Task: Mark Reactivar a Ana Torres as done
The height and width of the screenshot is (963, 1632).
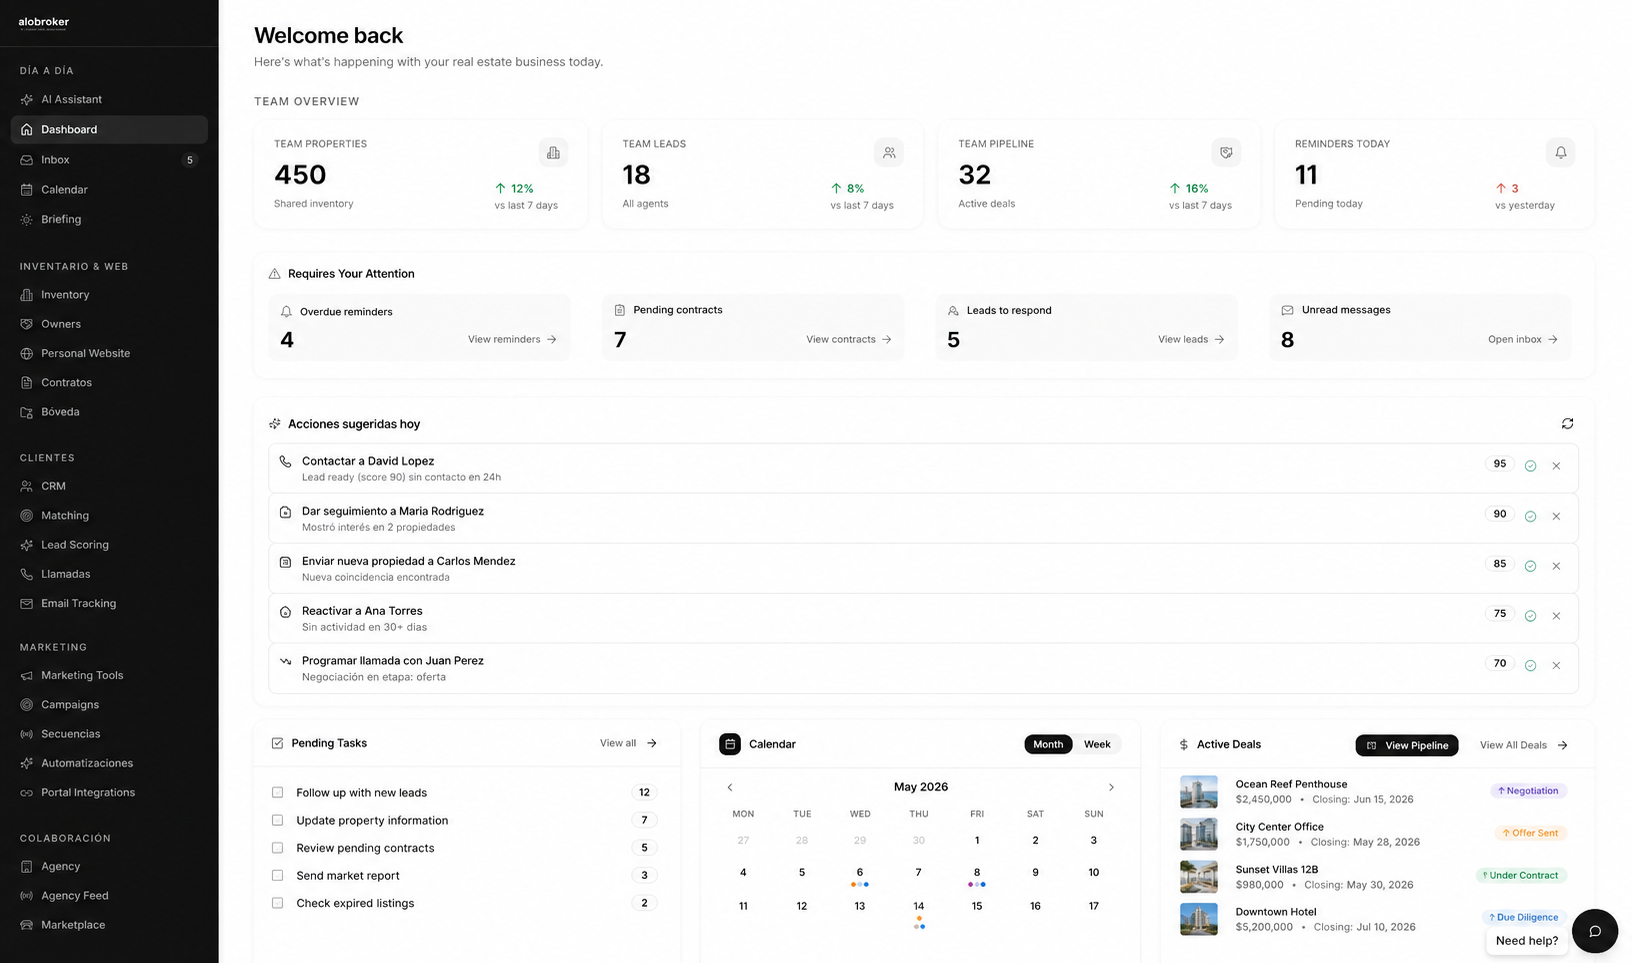Action: [x=1530, y=616]
